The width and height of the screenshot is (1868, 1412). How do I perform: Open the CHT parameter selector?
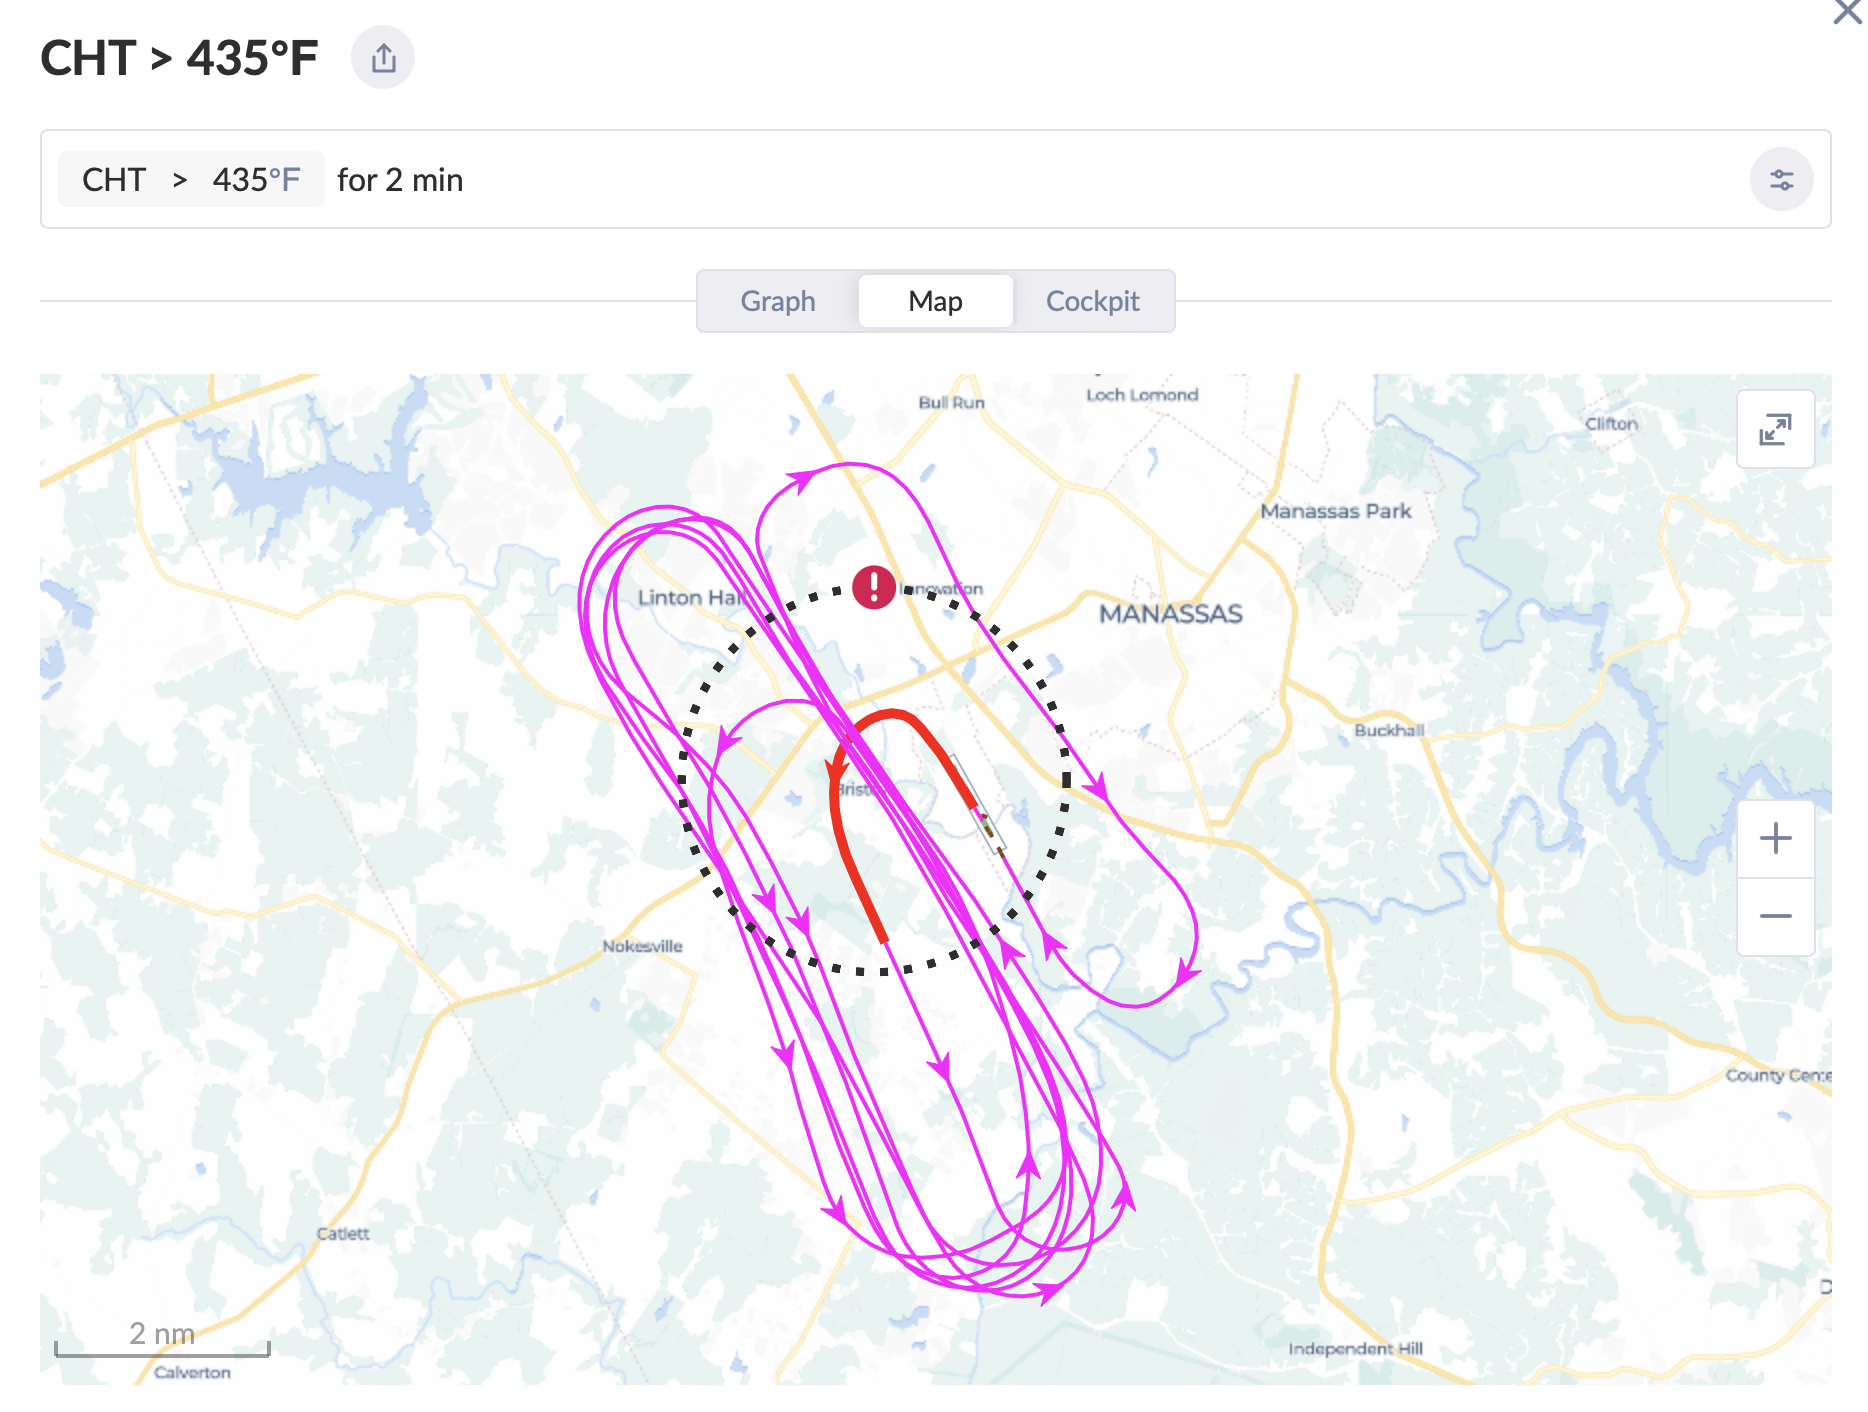click(113, 179)
